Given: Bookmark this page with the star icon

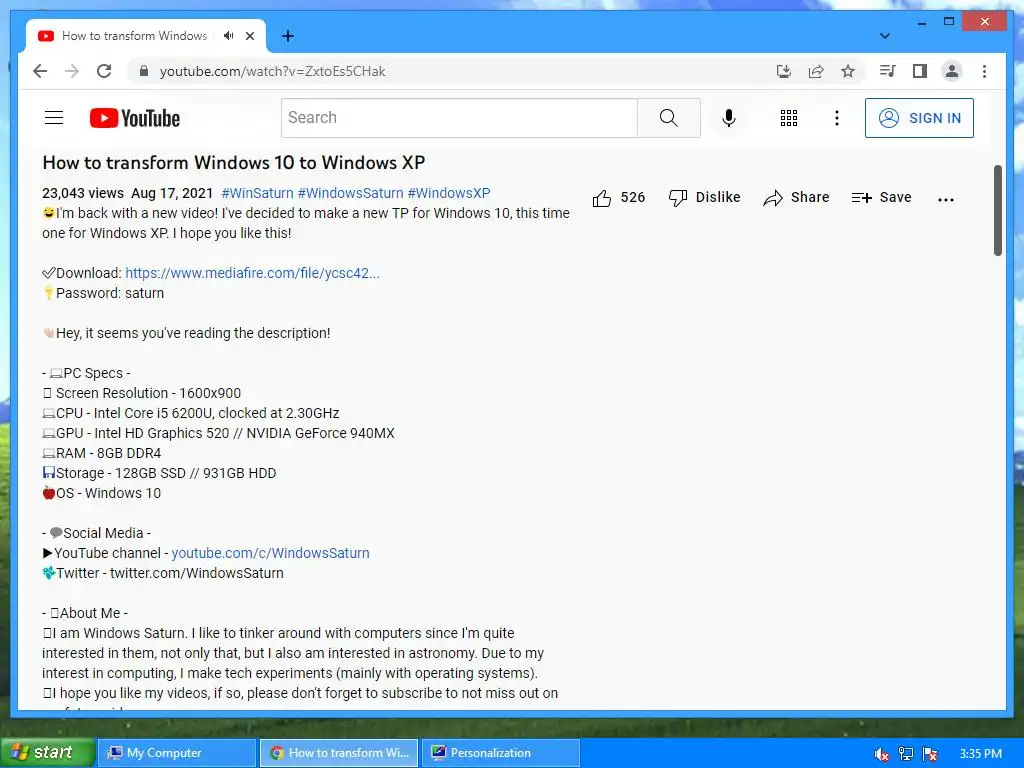Looking at the screenshot, I should pos(848,71).
